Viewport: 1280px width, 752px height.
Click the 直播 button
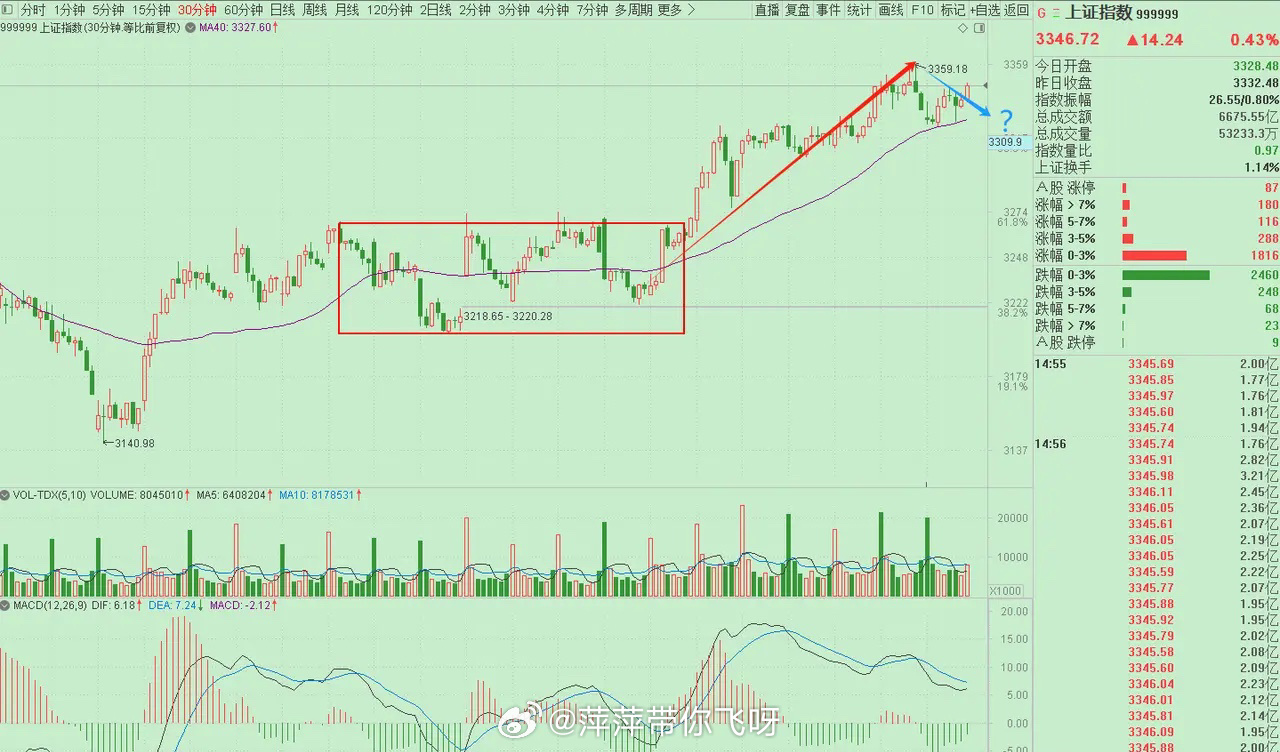pos(767,10)
